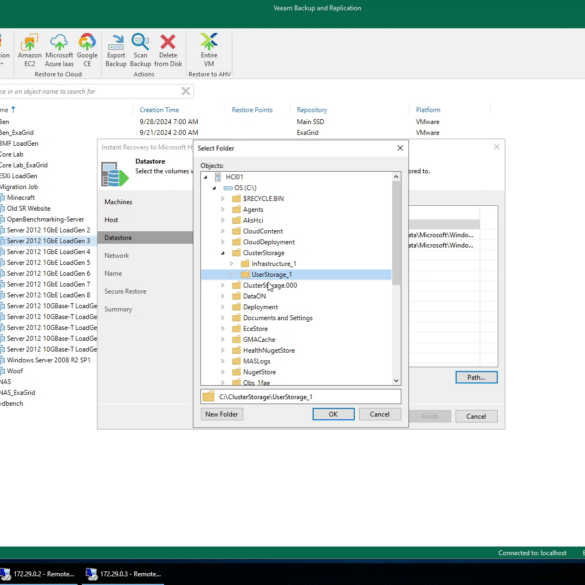Sort by Restore Points column
This screenshot has width=585, height=585.
coord(252,110)
